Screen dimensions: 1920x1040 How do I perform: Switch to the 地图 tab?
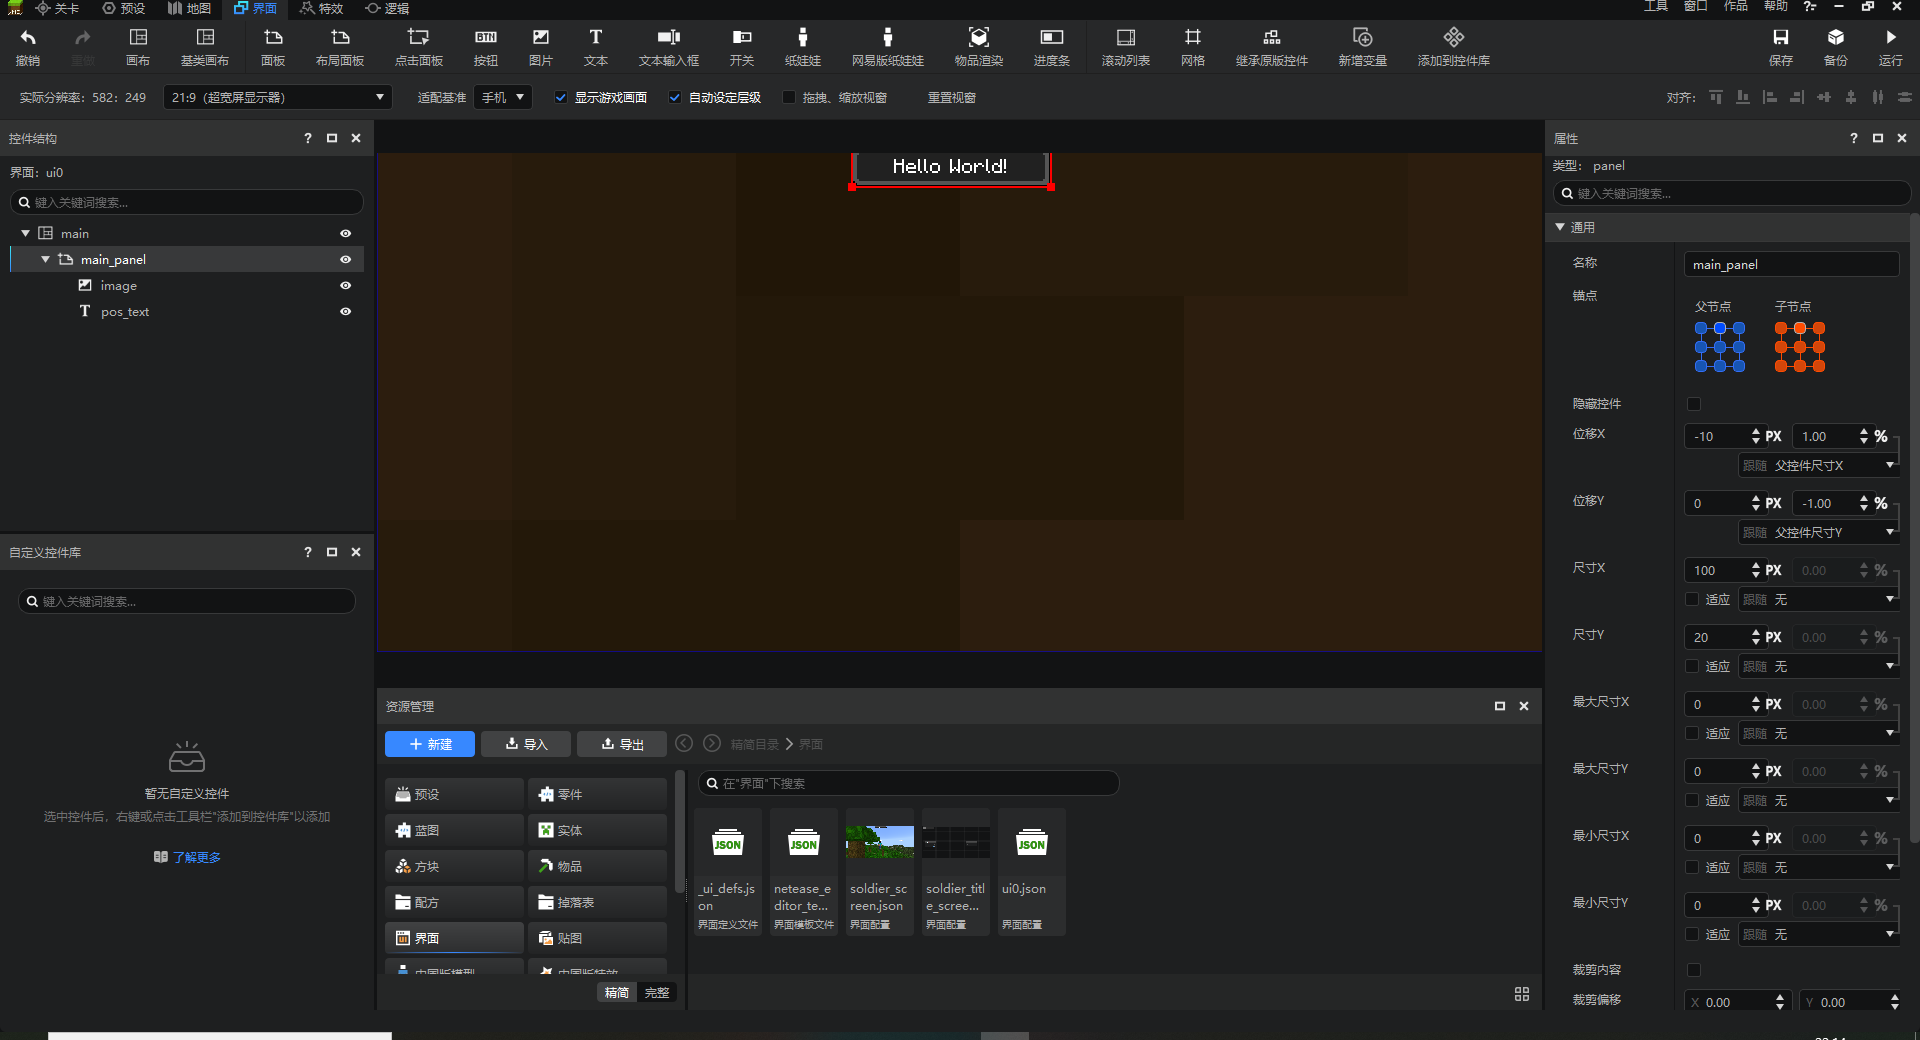(x=189, y=9)
